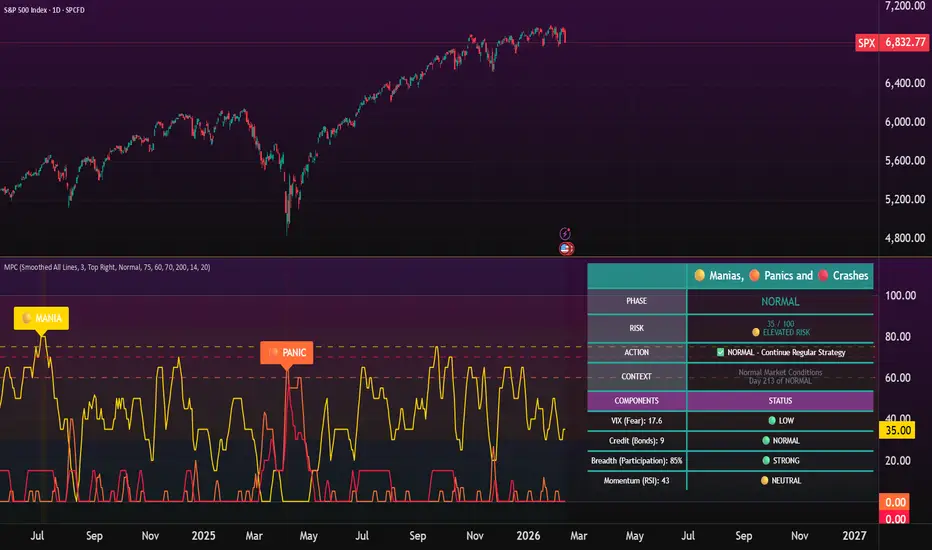Click the 2025 label on time axis
This screenshot has width=932, height=550.
coord(203,536)
